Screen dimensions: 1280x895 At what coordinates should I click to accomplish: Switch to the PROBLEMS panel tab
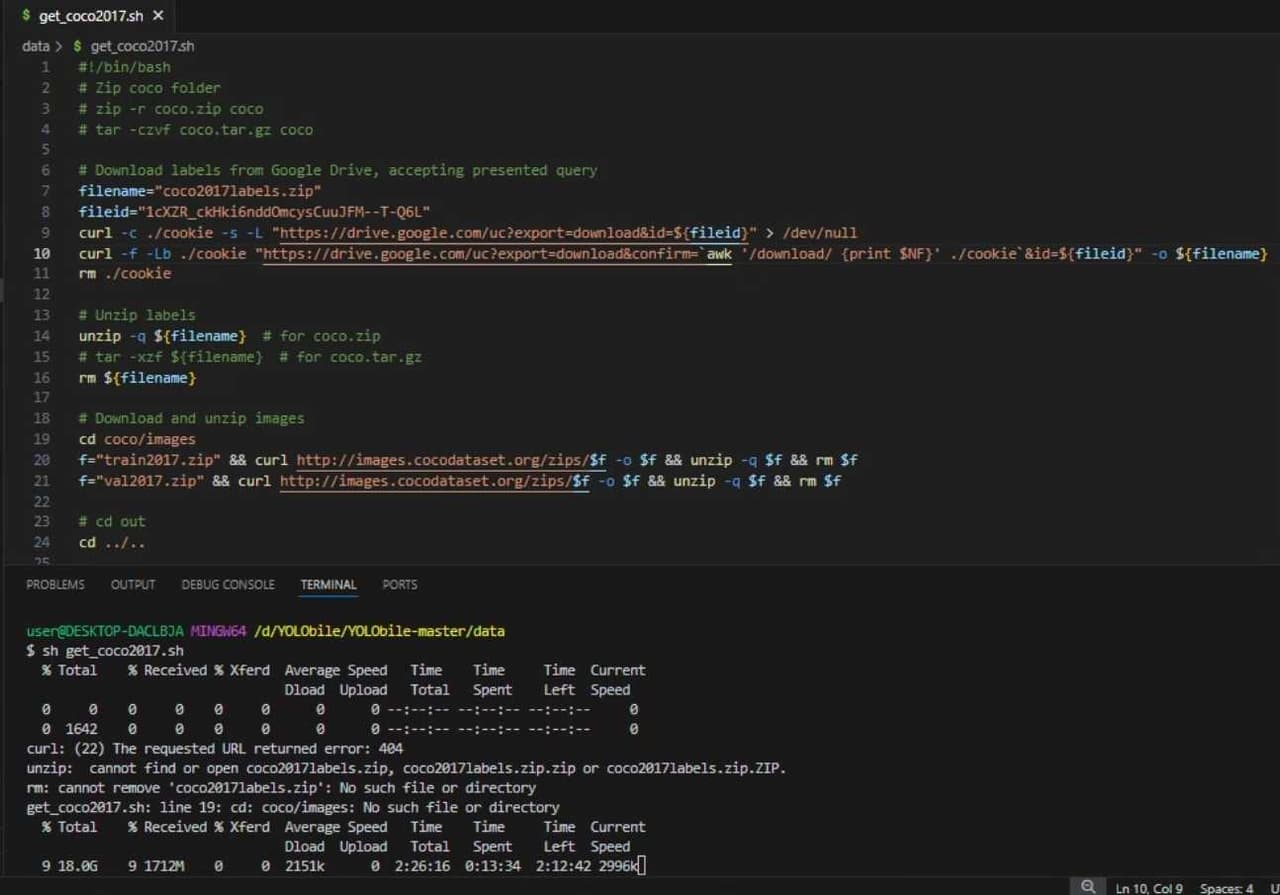[x=55, y=585]
